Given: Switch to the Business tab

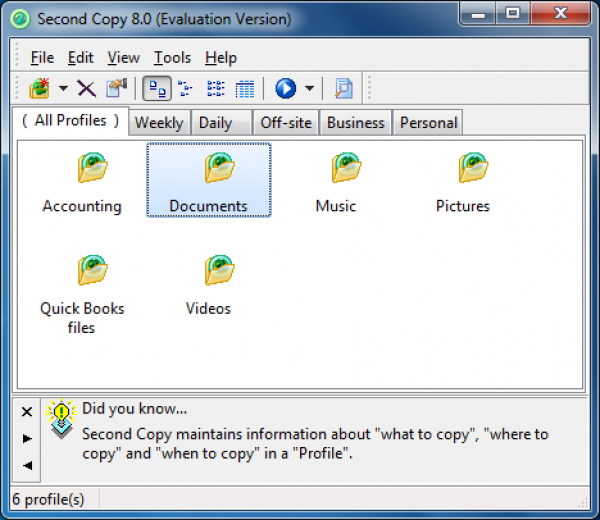Looking at the screenshot, I should [x=355, y=123].
